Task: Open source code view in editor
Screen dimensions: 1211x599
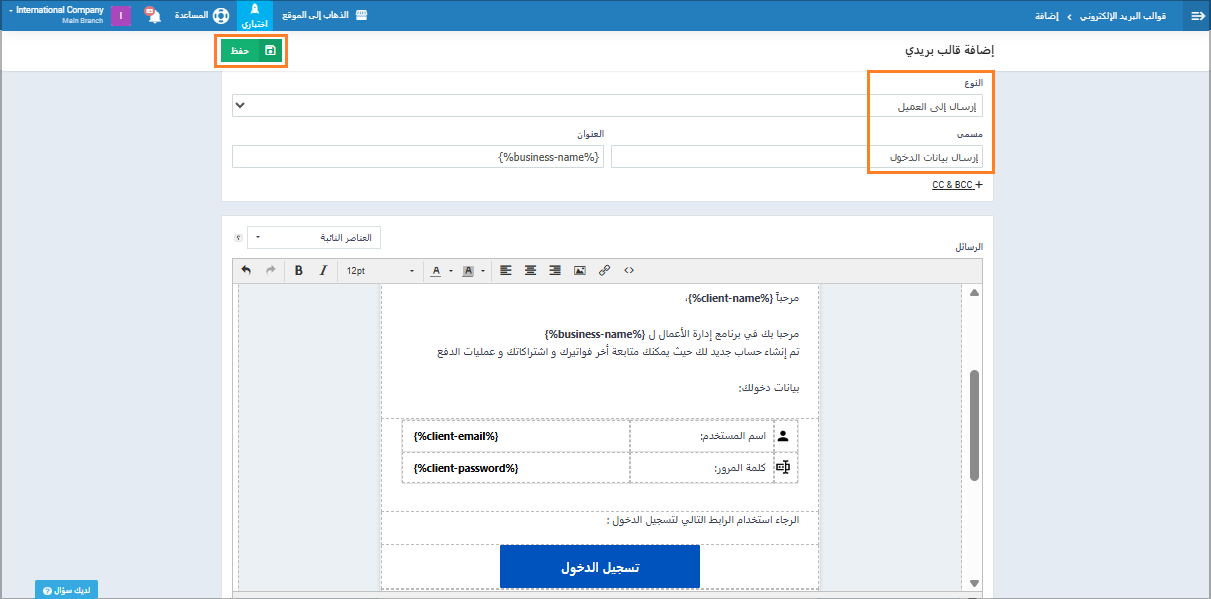Action: pos(629,271)
